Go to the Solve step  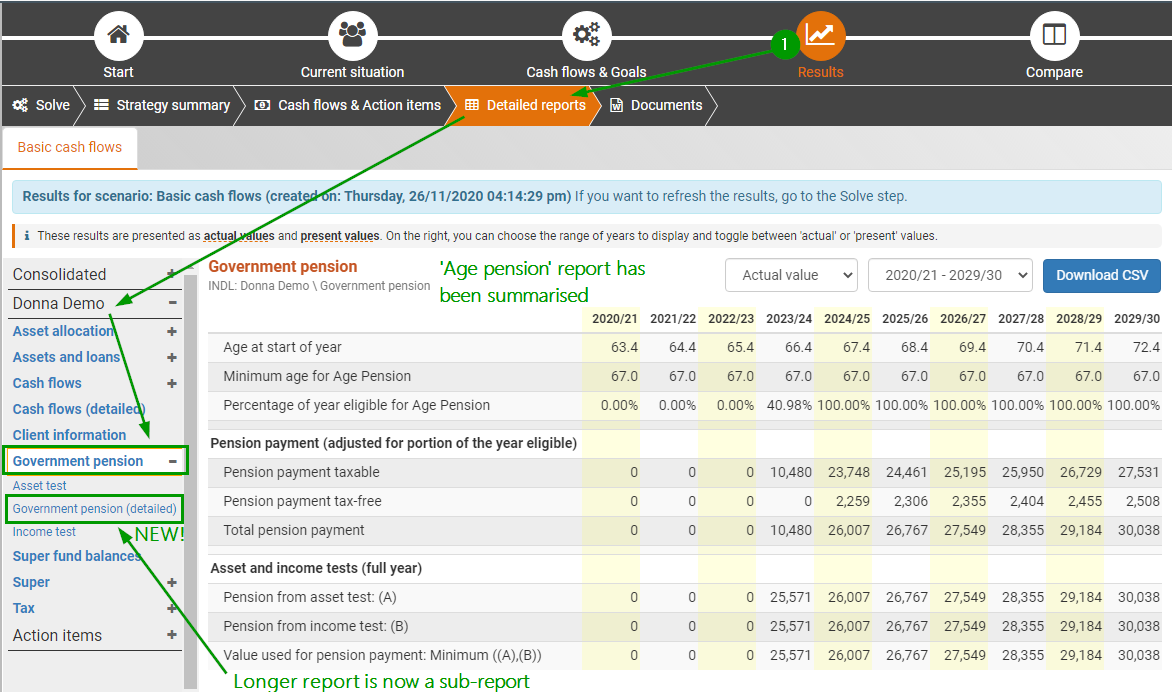point(41,105)
